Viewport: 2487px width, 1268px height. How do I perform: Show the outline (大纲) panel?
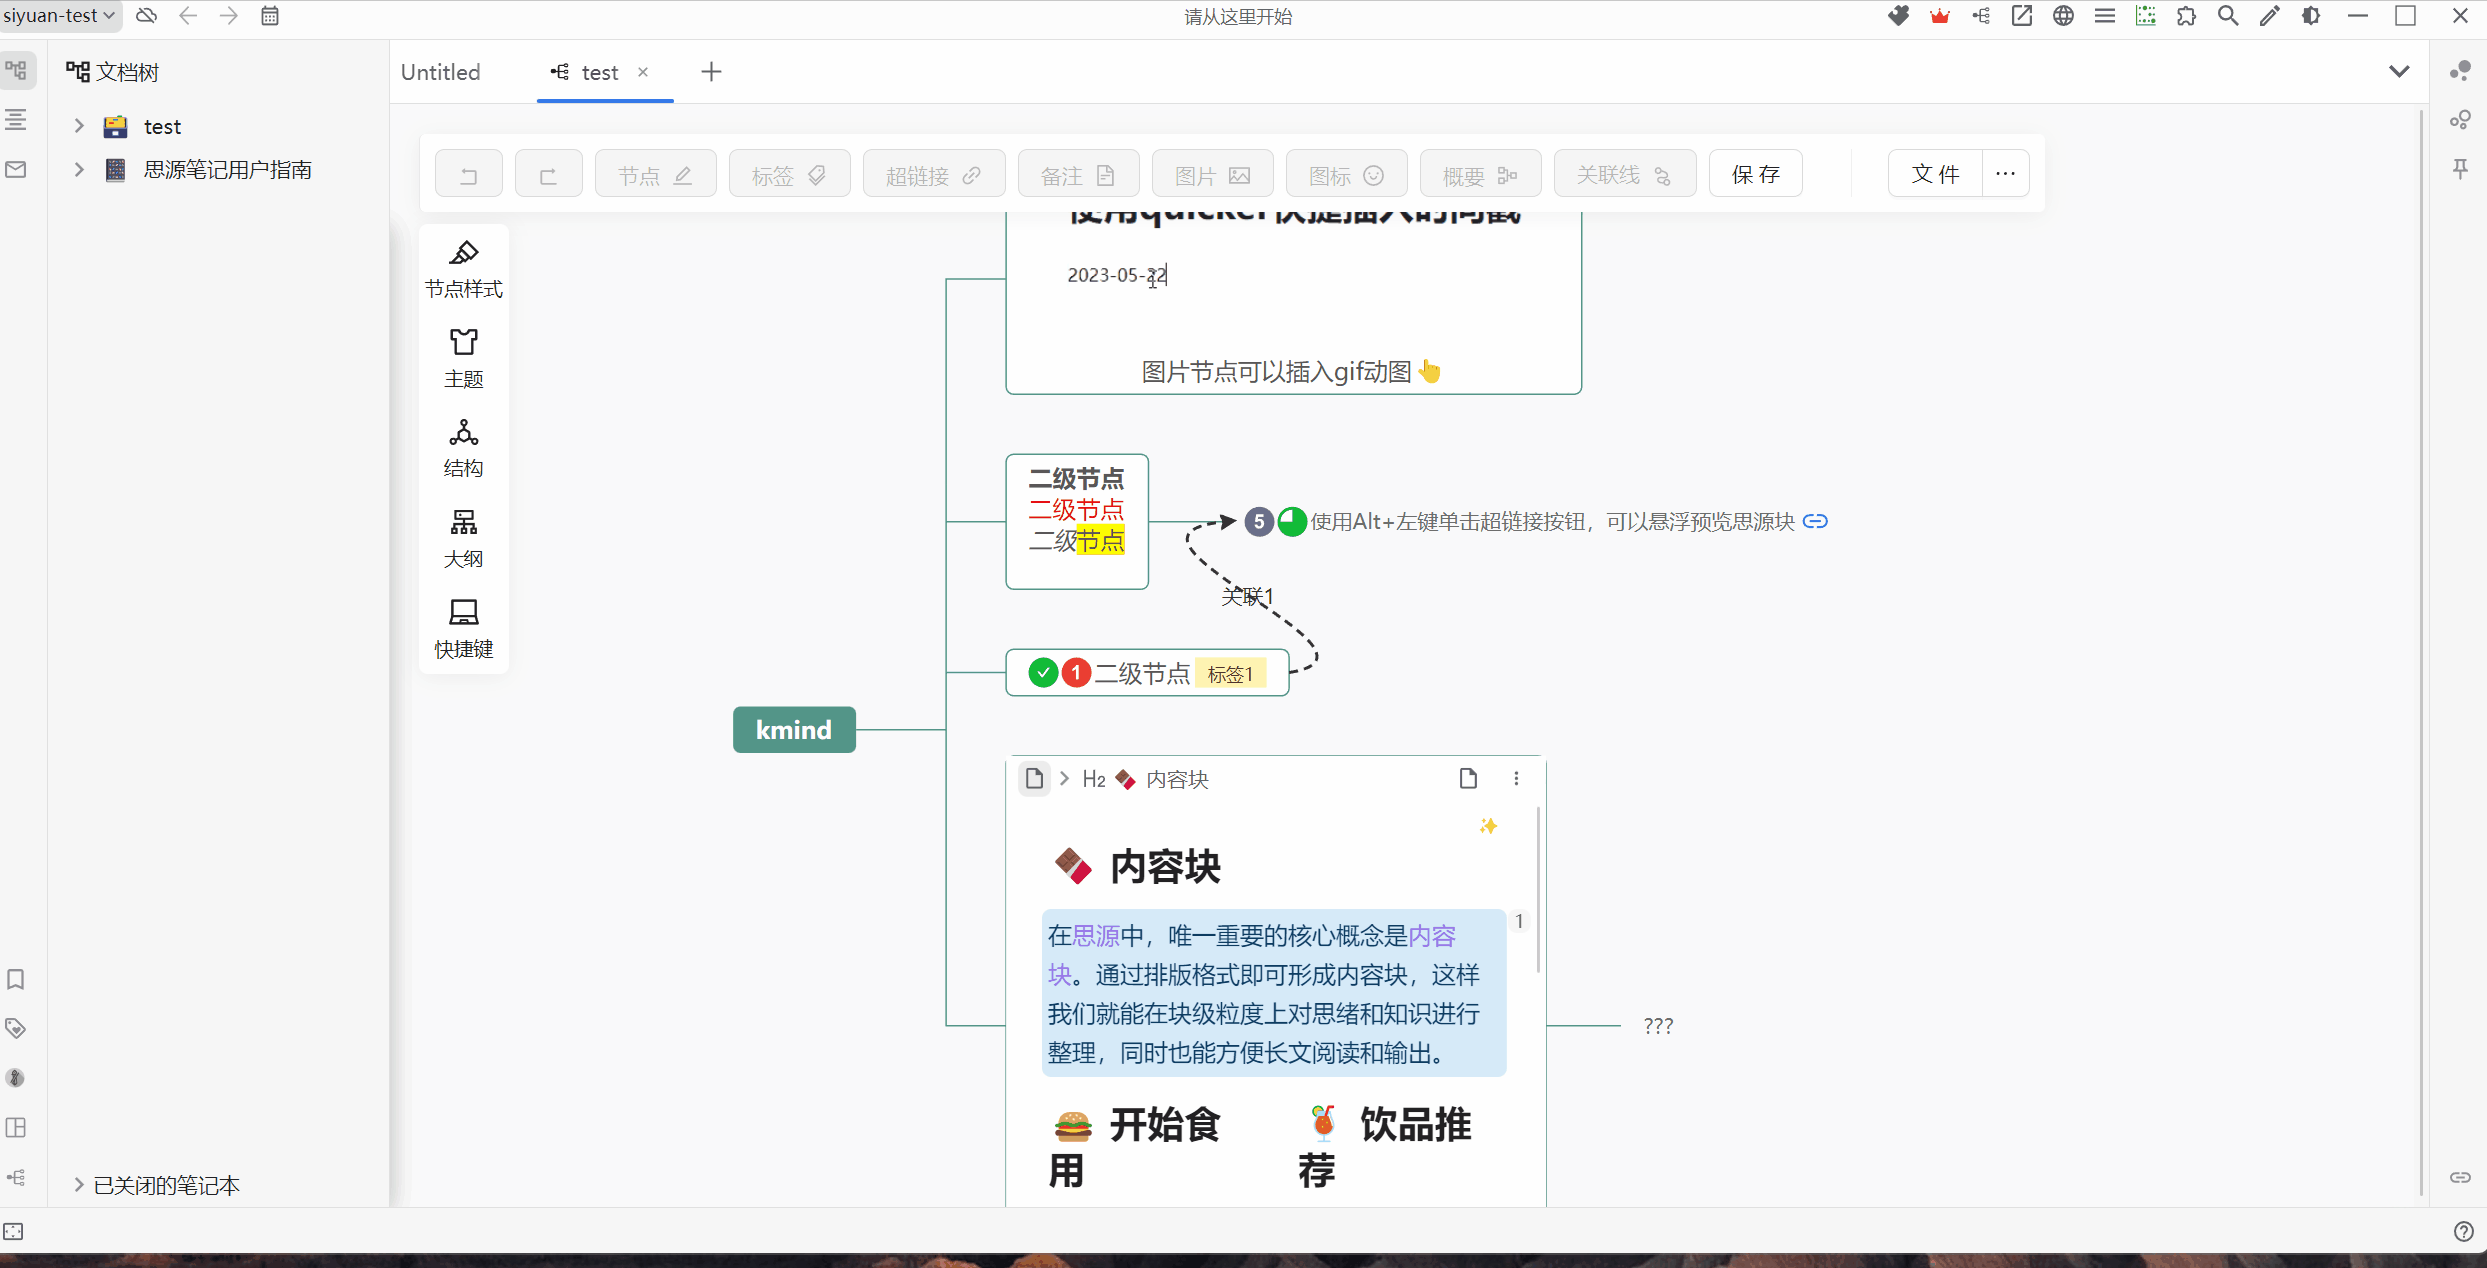click(463, 537)
